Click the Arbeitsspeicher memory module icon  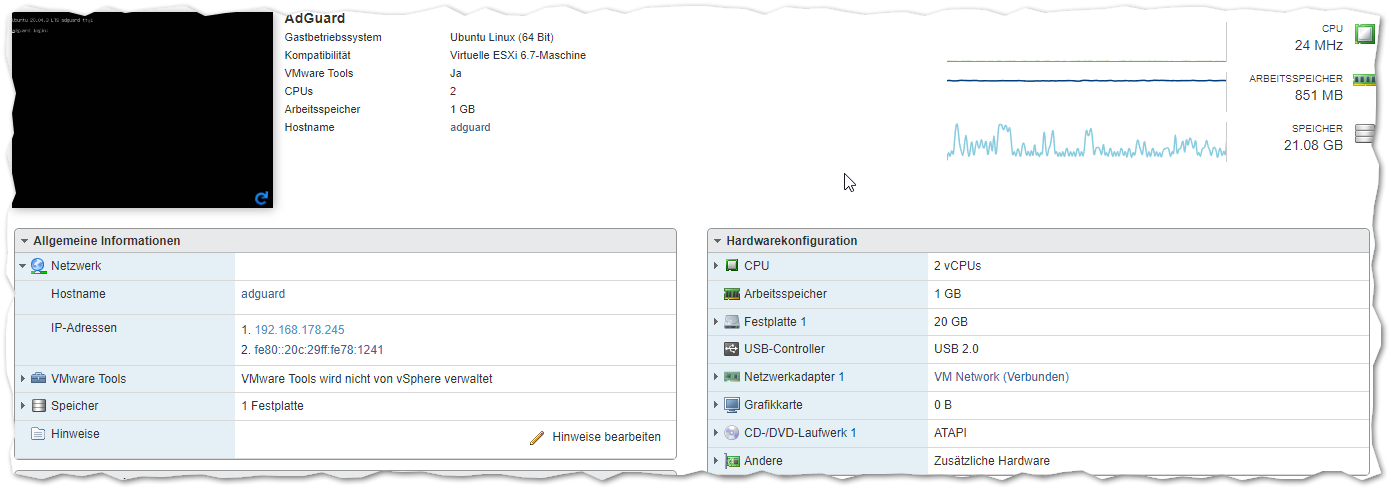(x=1364, y=80)
